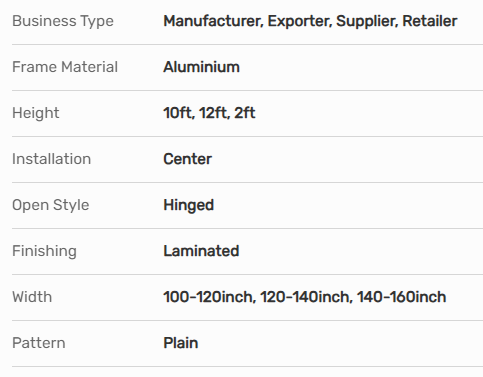Select the 100-120inch width text
This screenshot has height=377, width=483.
coord(210,297)
